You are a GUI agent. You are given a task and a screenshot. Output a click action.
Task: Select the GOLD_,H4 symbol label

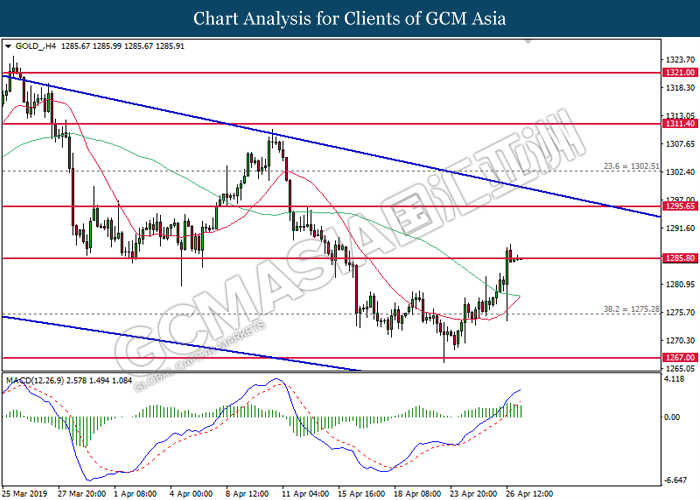[x=35, y=46]
